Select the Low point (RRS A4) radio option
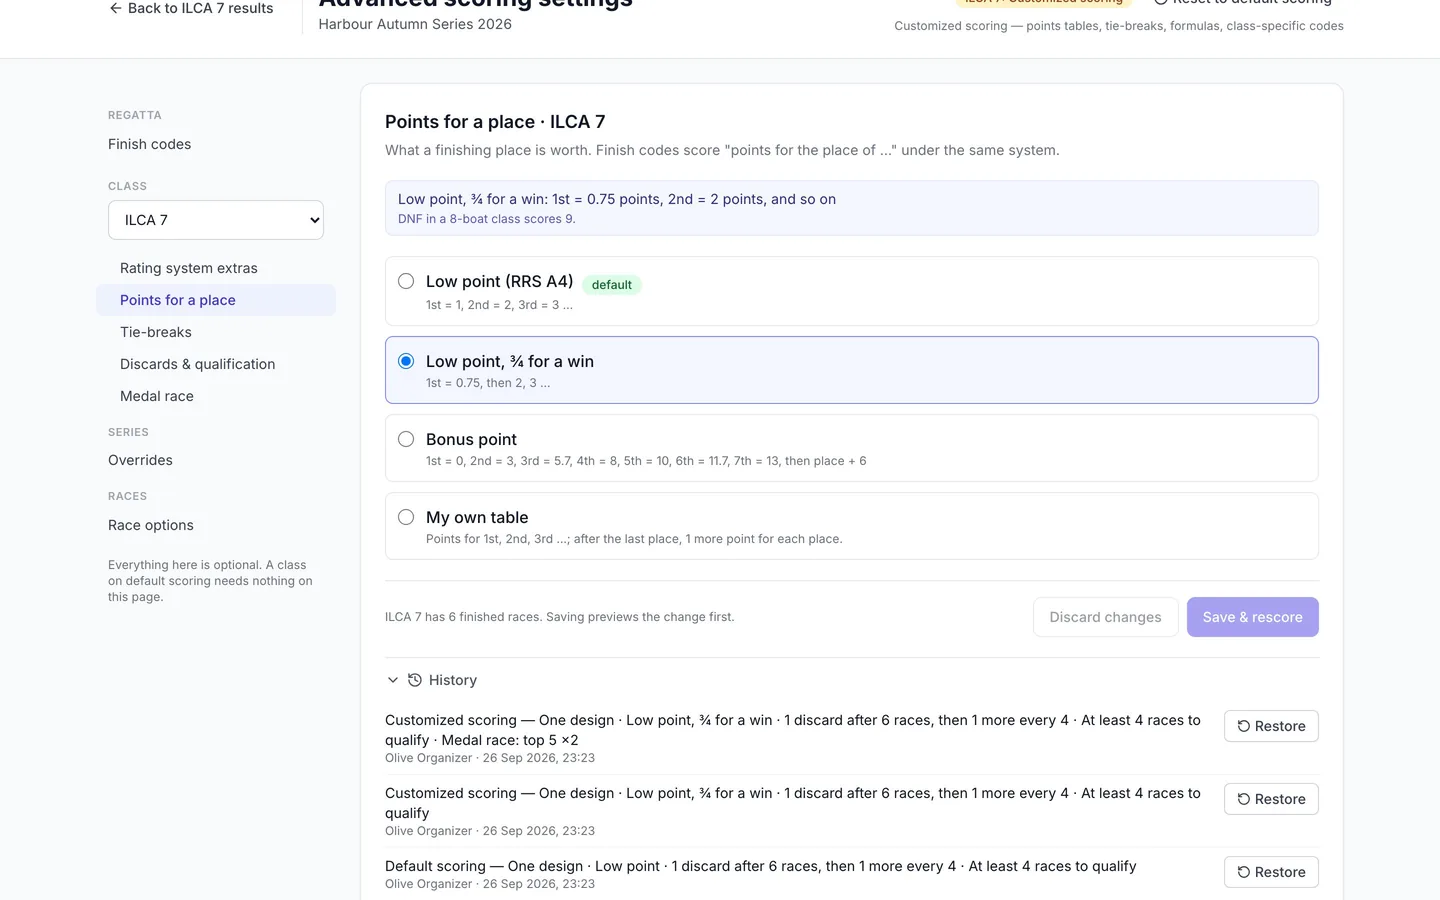The width and height of the screenshot is (1440, 900). pyautogui.click(x=406, y=281)
